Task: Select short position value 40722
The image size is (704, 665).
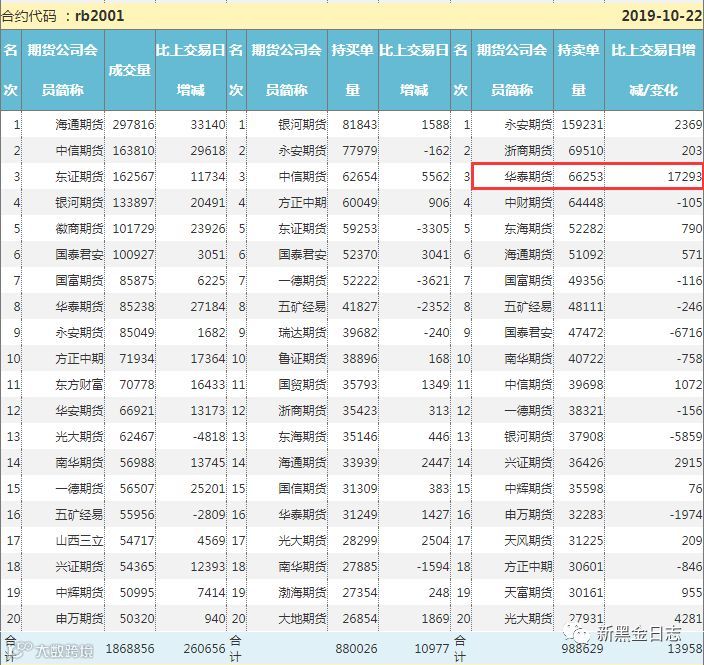Action: (586, 359)
